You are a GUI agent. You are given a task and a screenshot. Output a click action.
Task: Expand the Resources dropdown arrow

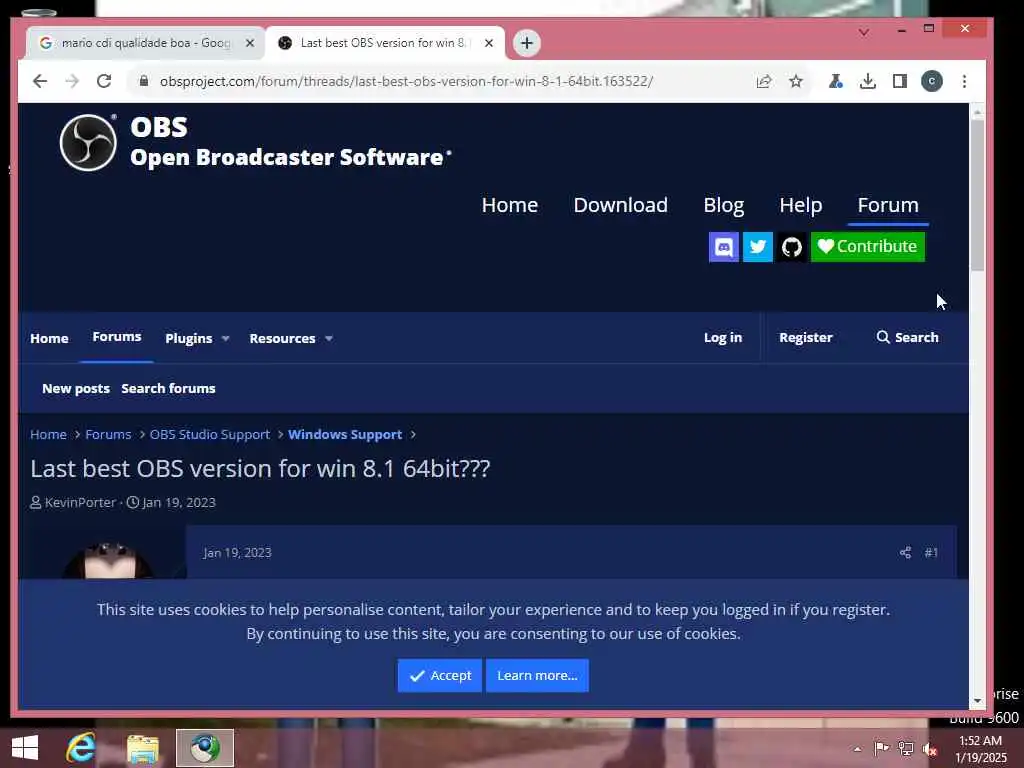[329, 338]
